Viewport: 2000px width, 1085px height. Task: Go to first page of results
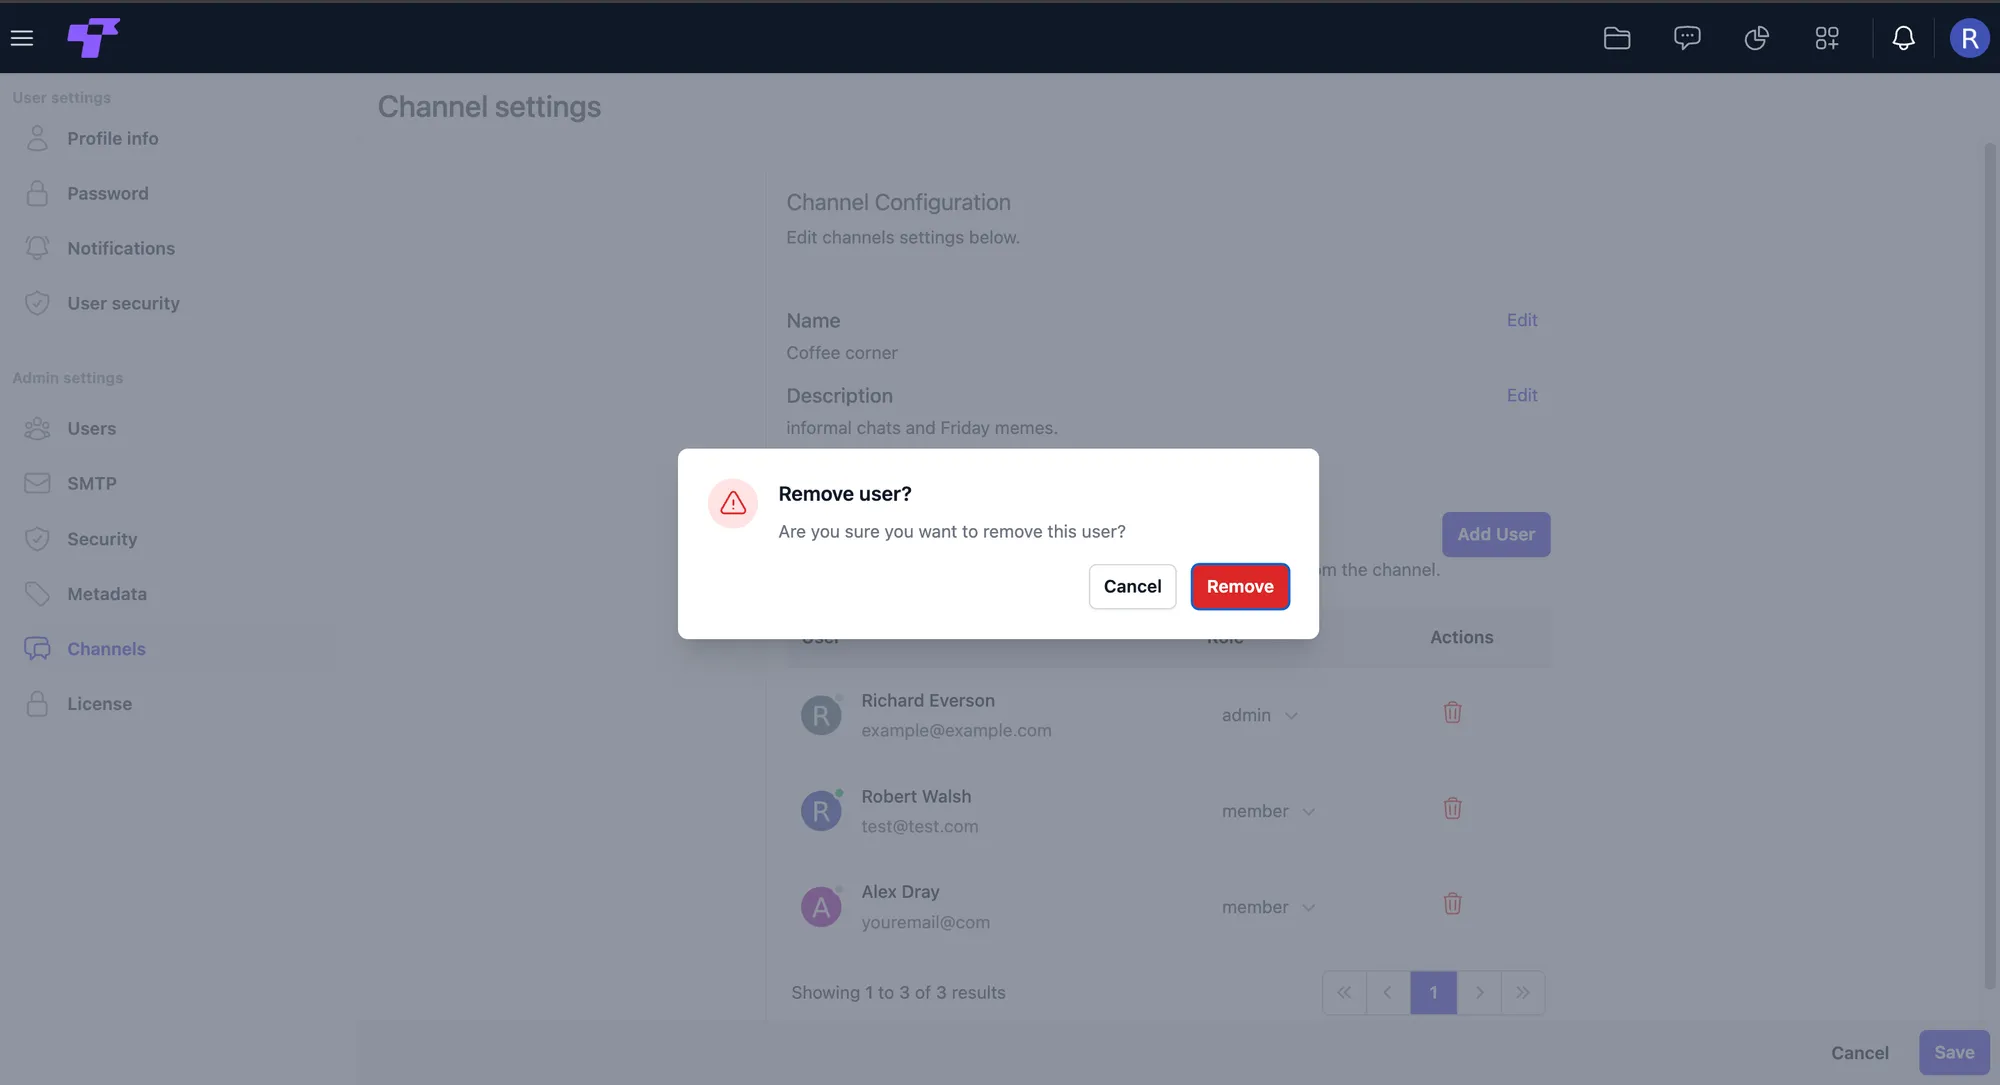[1344, 993]
